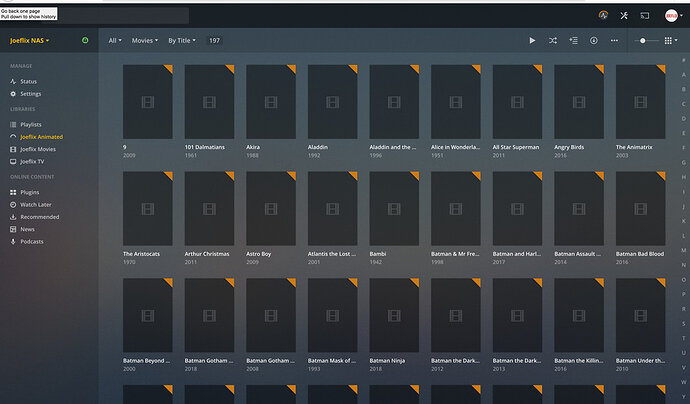Open the By Title sort dropdown
This screenshot has height=404, width=690.
point(182,40)
